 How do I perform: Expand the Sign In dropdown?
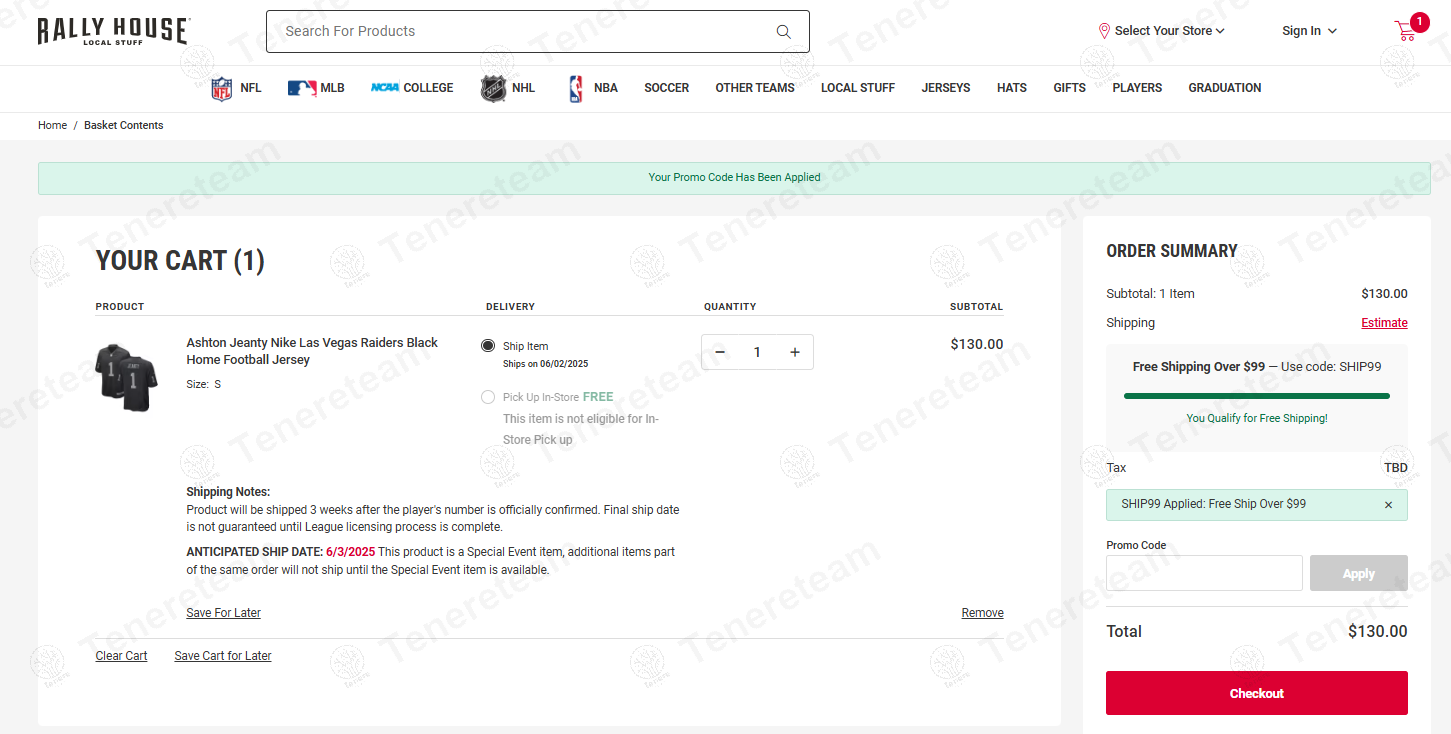point(1309,31)
